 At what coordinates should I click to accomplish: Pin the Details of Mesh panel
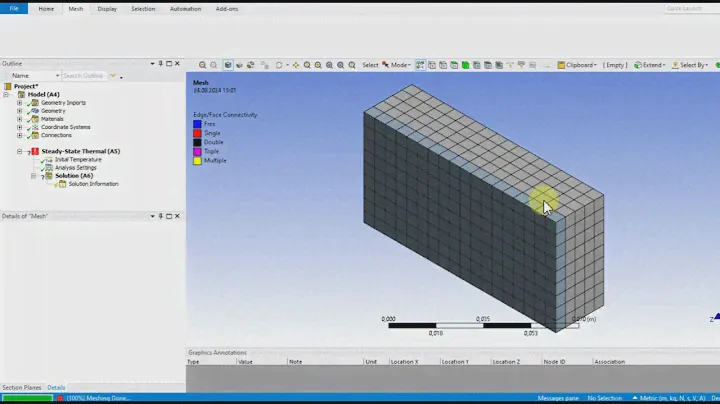click(x=160, y=216)
